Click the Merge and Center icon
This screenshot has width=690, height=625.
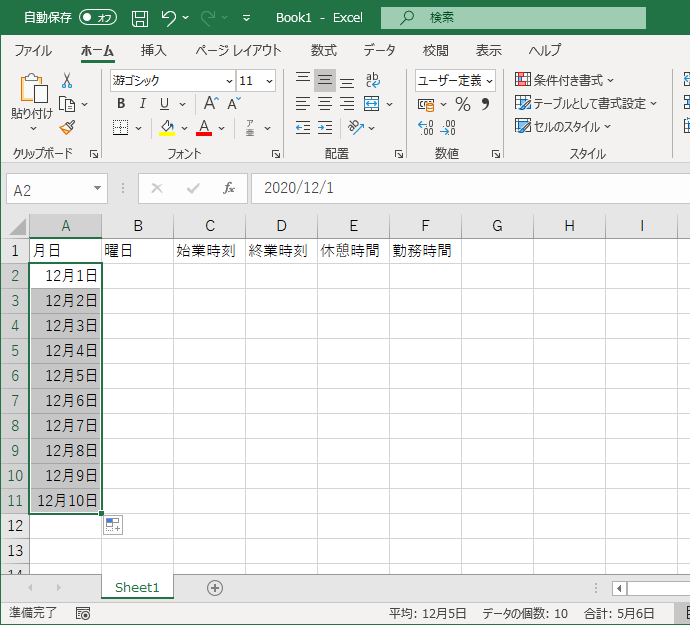[x=371, y=104]
